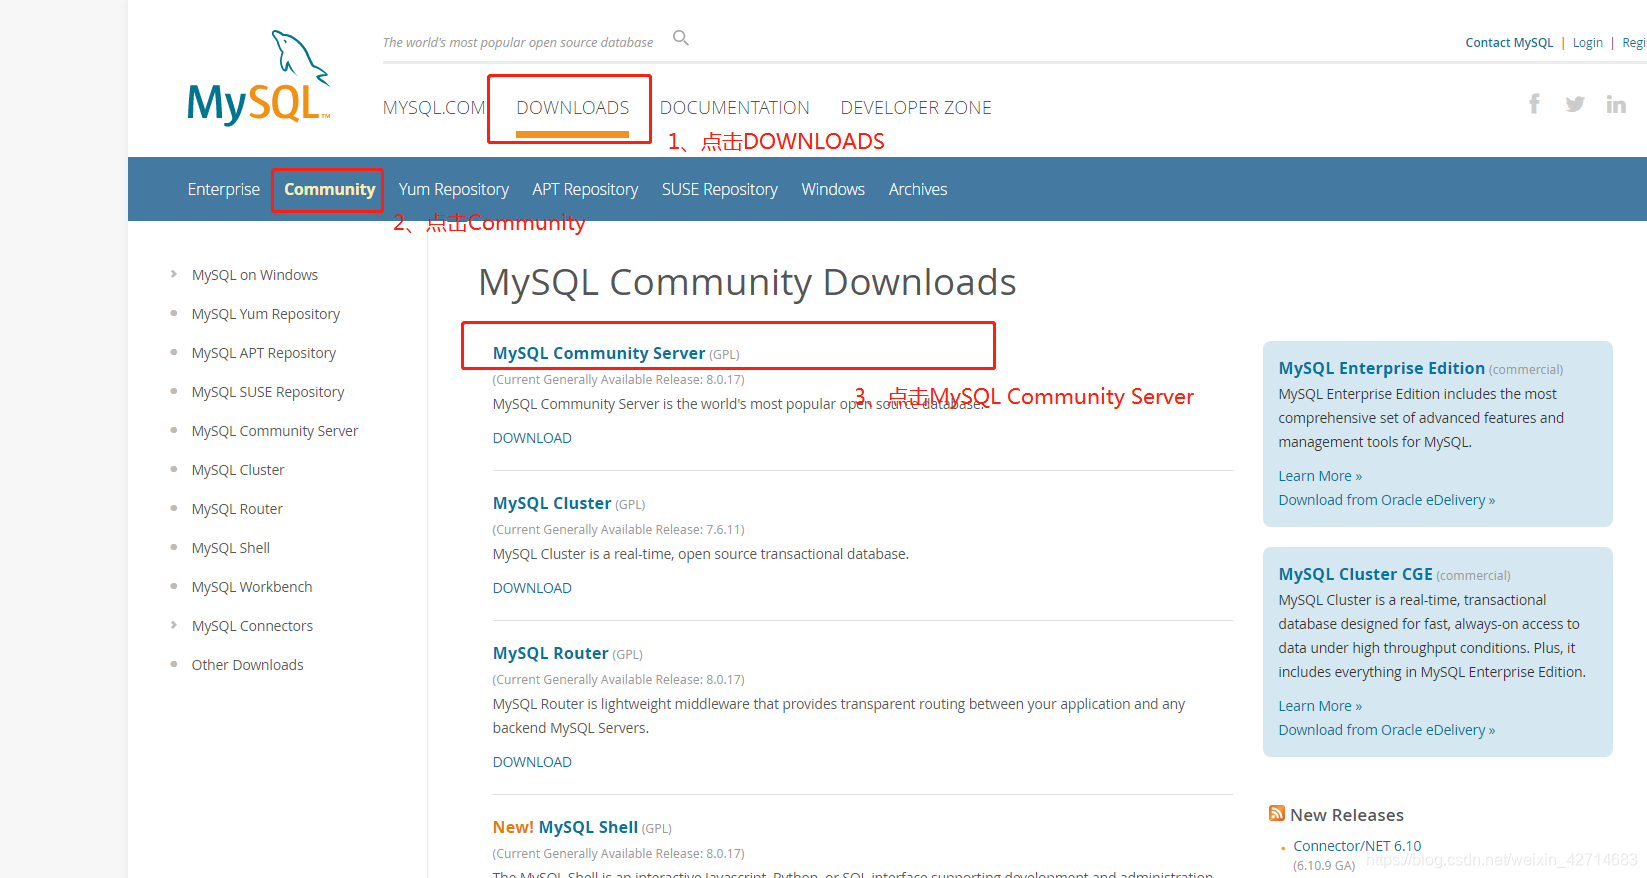This screenshot has width=1647, height=878.
Task: Open APT Repository menu item
Action: (x=585, y=189)
